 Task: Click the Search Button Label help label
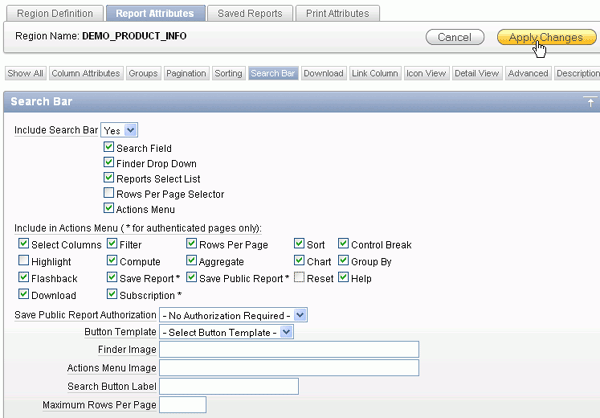[x=112, y=386]
